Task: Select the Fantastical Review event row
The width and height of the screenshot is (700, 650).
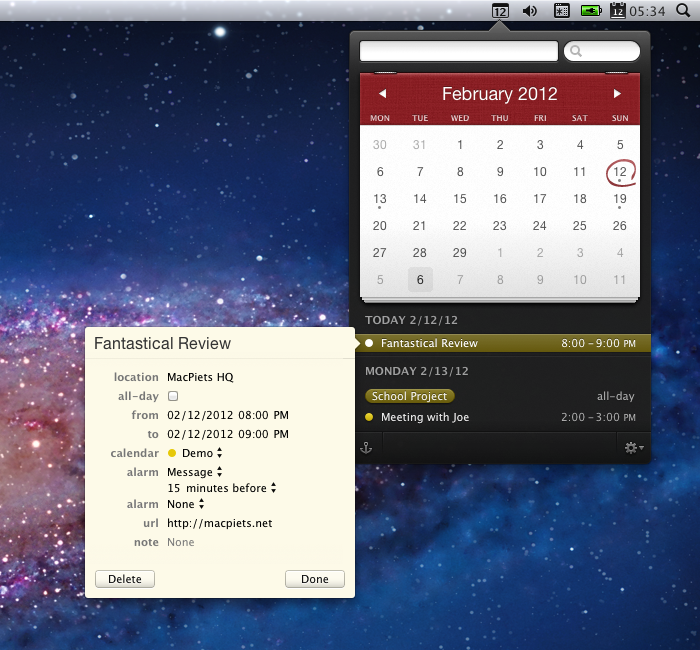Action: coord(503,343)
